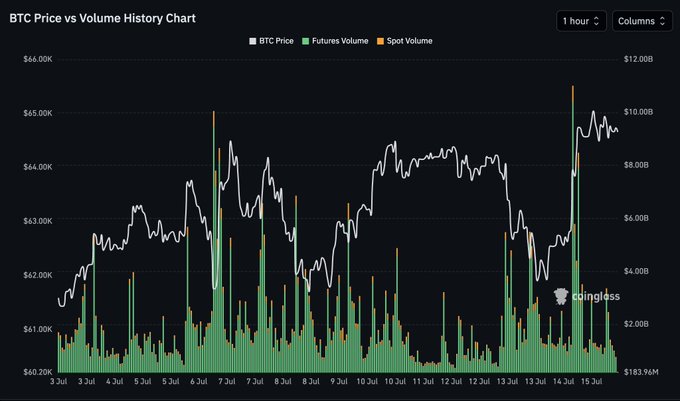Click the $12.00B volume axis label
The width and height of the screenshot is (680, 401).
pyautogui.click(x=638, y=59)
